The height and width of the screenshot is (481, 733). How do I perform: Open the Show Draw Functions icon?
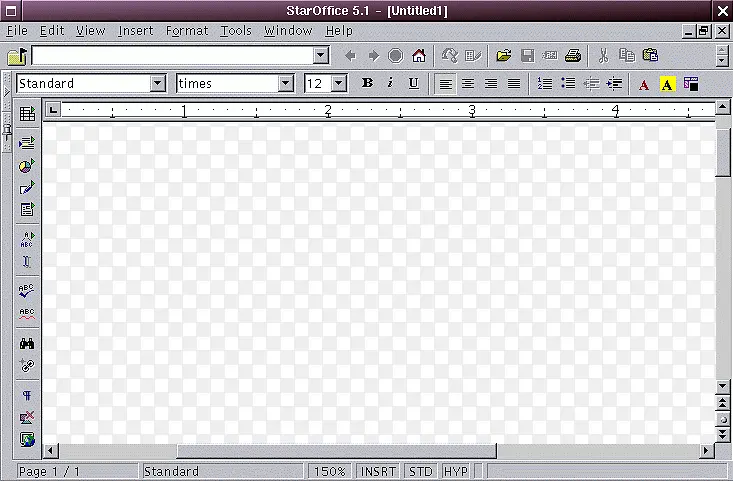click(27, 187)
